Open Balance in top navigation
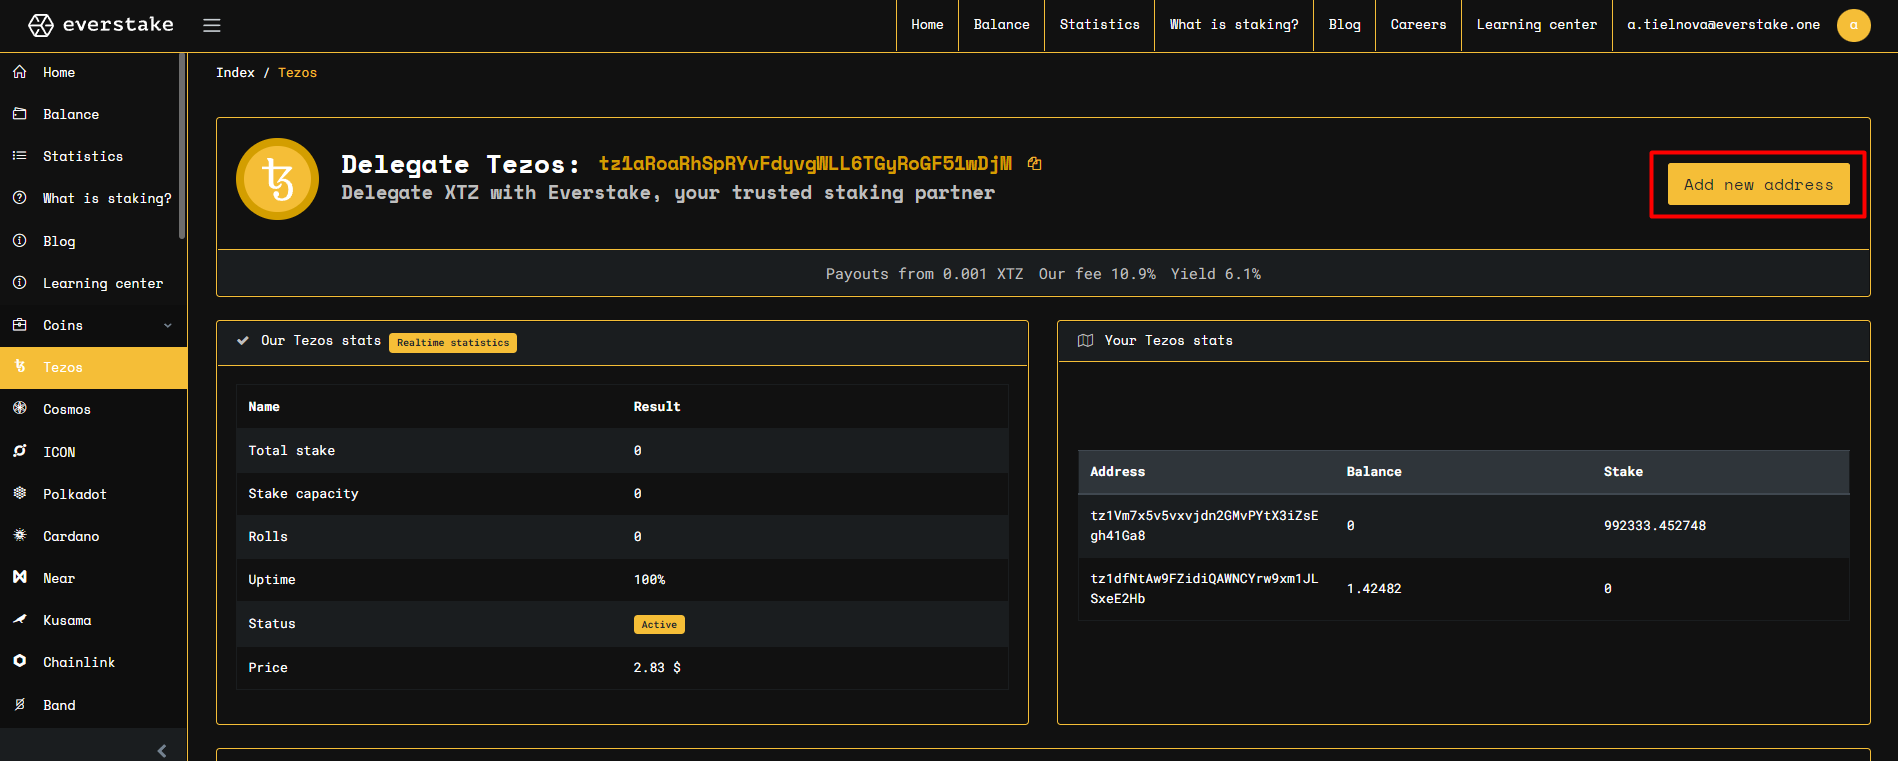1898x761 pixels. 1002,25
